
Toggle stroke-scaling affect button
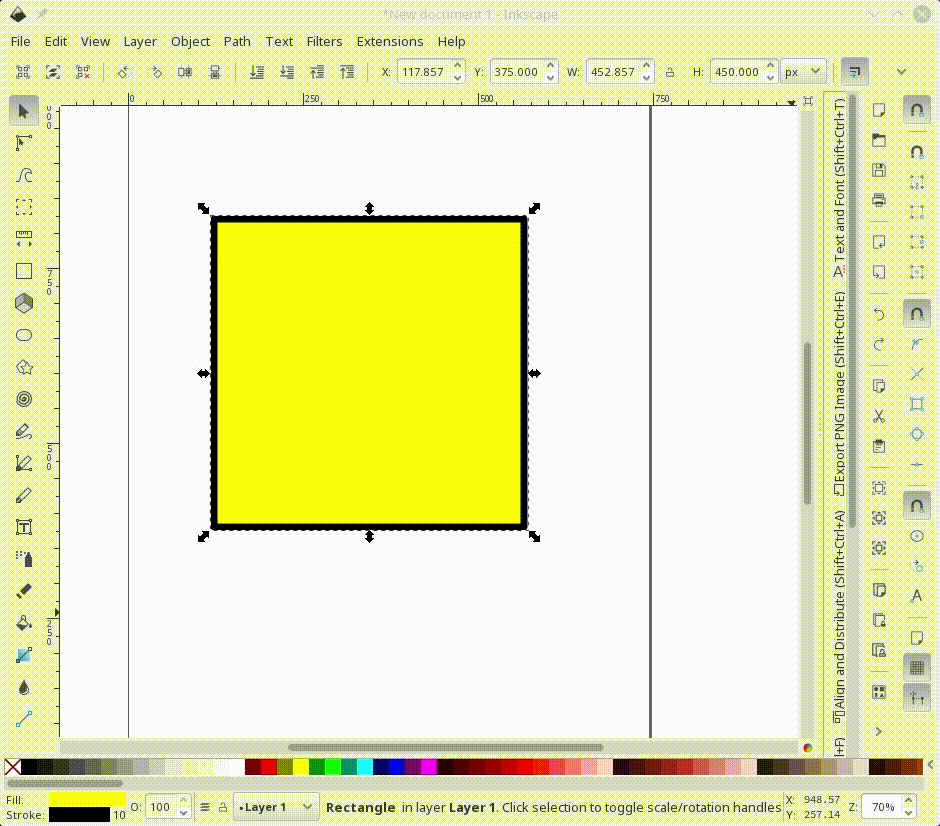coord(855,72)
